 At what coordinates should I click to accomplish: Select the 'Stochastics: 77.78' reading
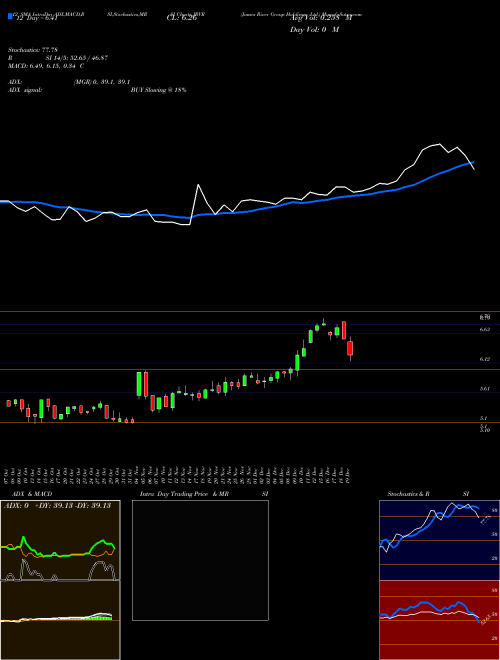click(x=32, y=50)
